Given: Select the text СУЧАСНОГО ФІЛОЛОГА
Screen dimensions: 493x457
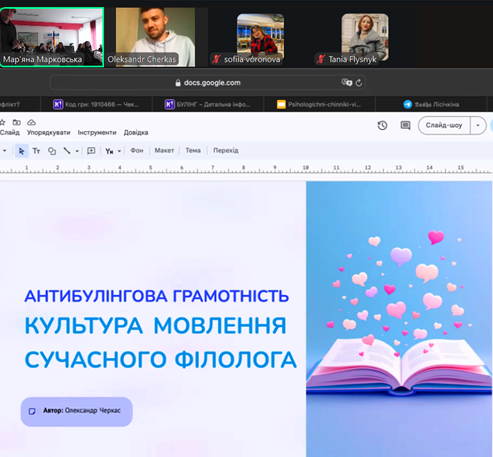Looking at the screenshot, I should (x=160, y=360).
